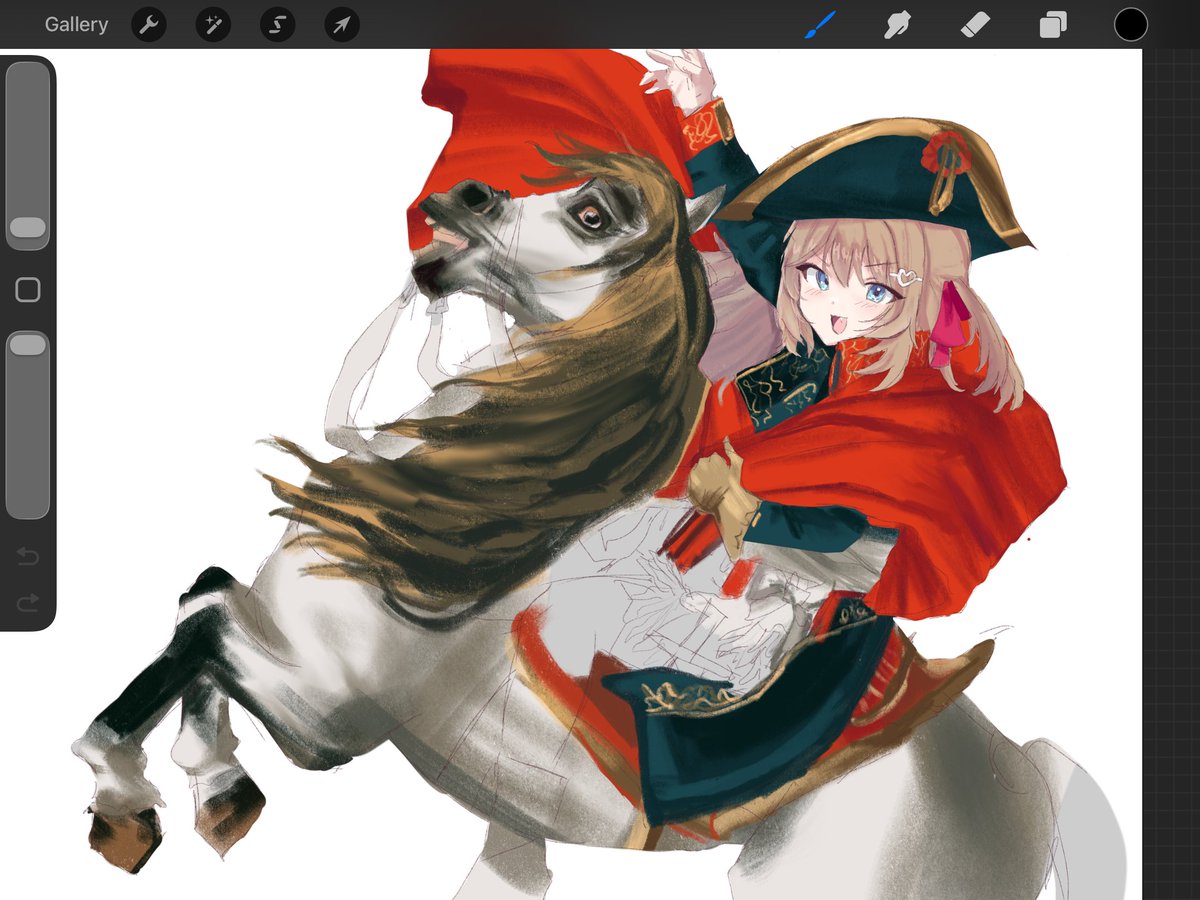This screenshot has height=900, width=1200.
Task: Tap the square Modify button in sidebar
Action: click(x=28, y=290)
